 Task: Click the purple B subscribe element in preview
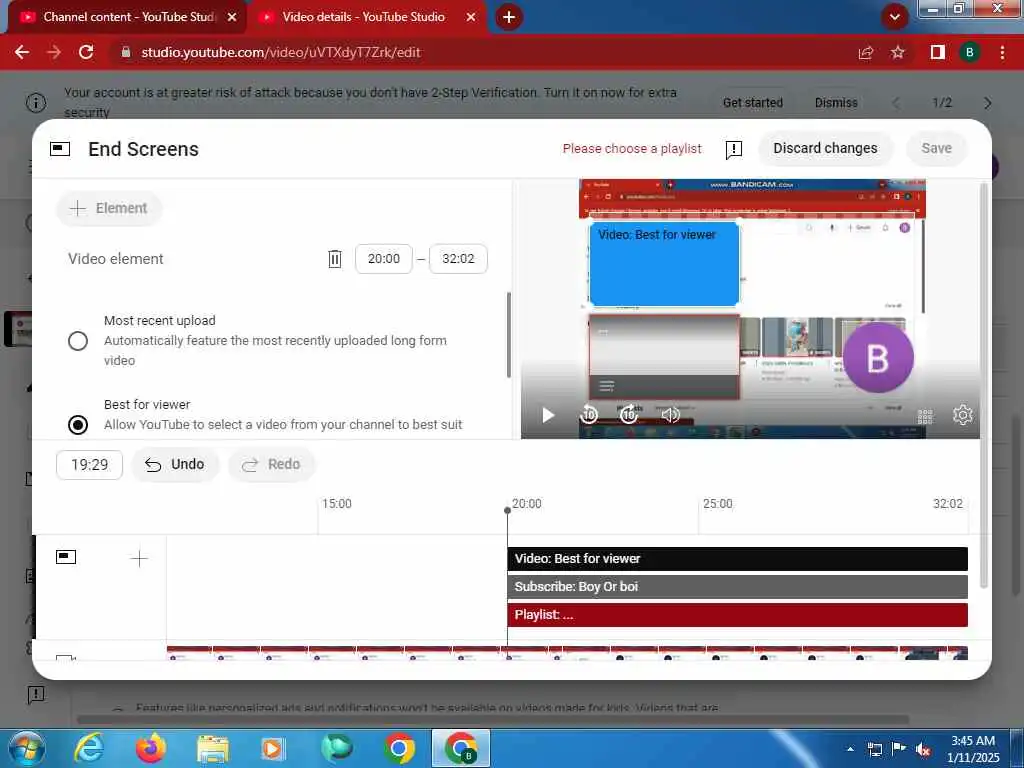pyautogui.click(x=878, y=357)
